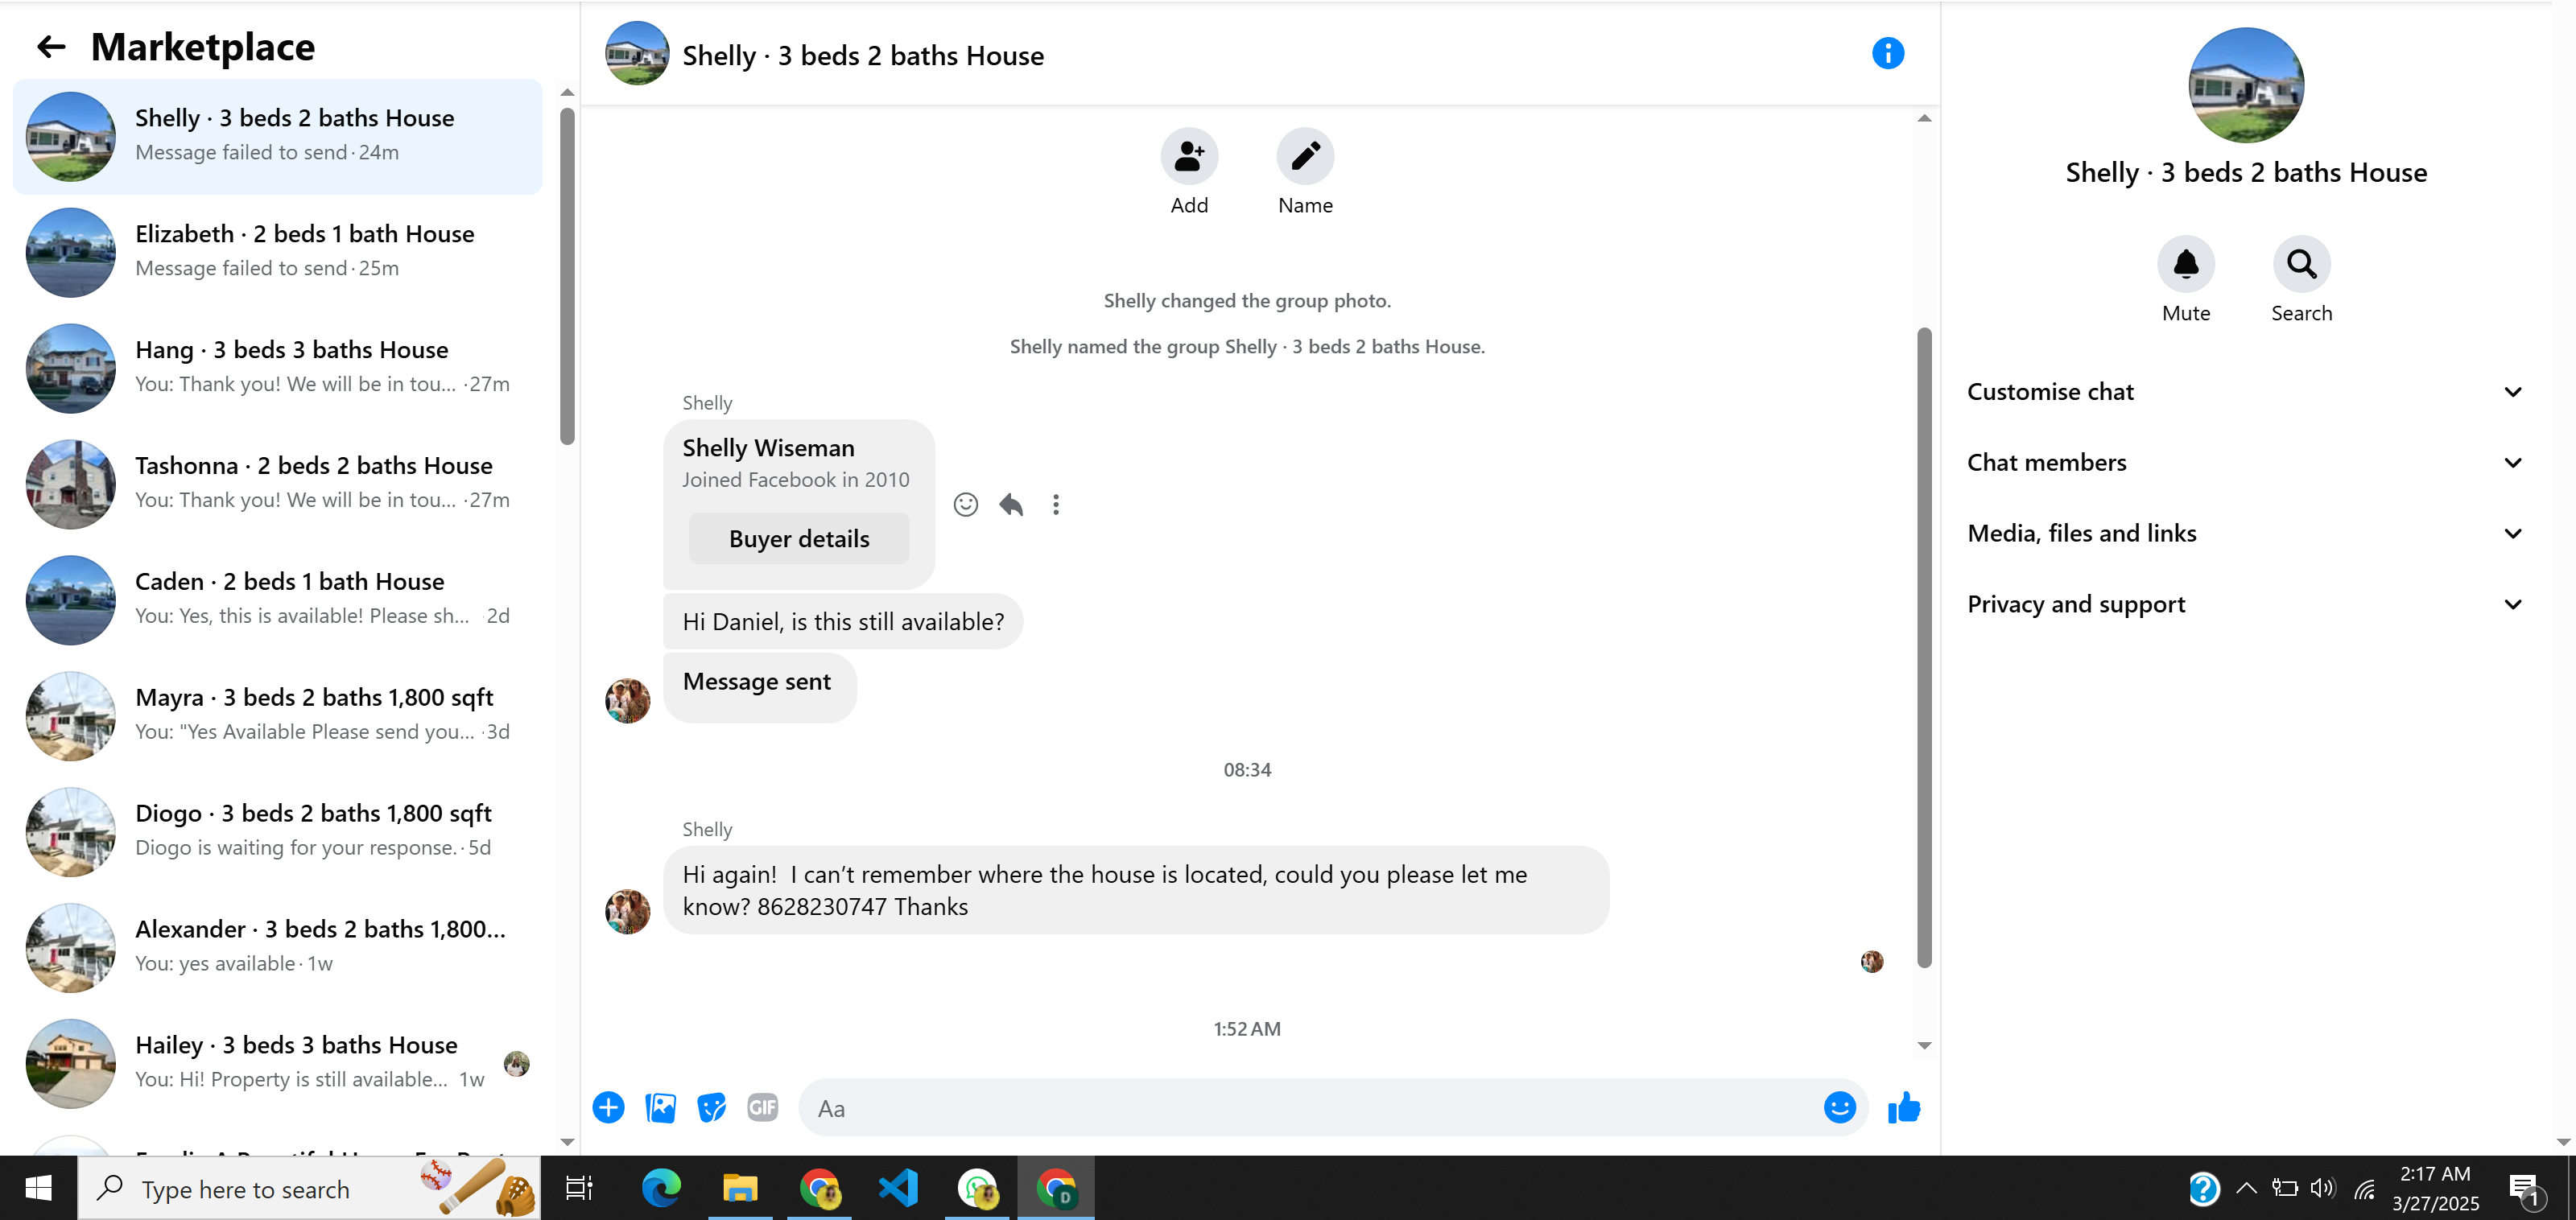
Task: Click the Name pencil edit icon
Action: tap(1305, 157)
